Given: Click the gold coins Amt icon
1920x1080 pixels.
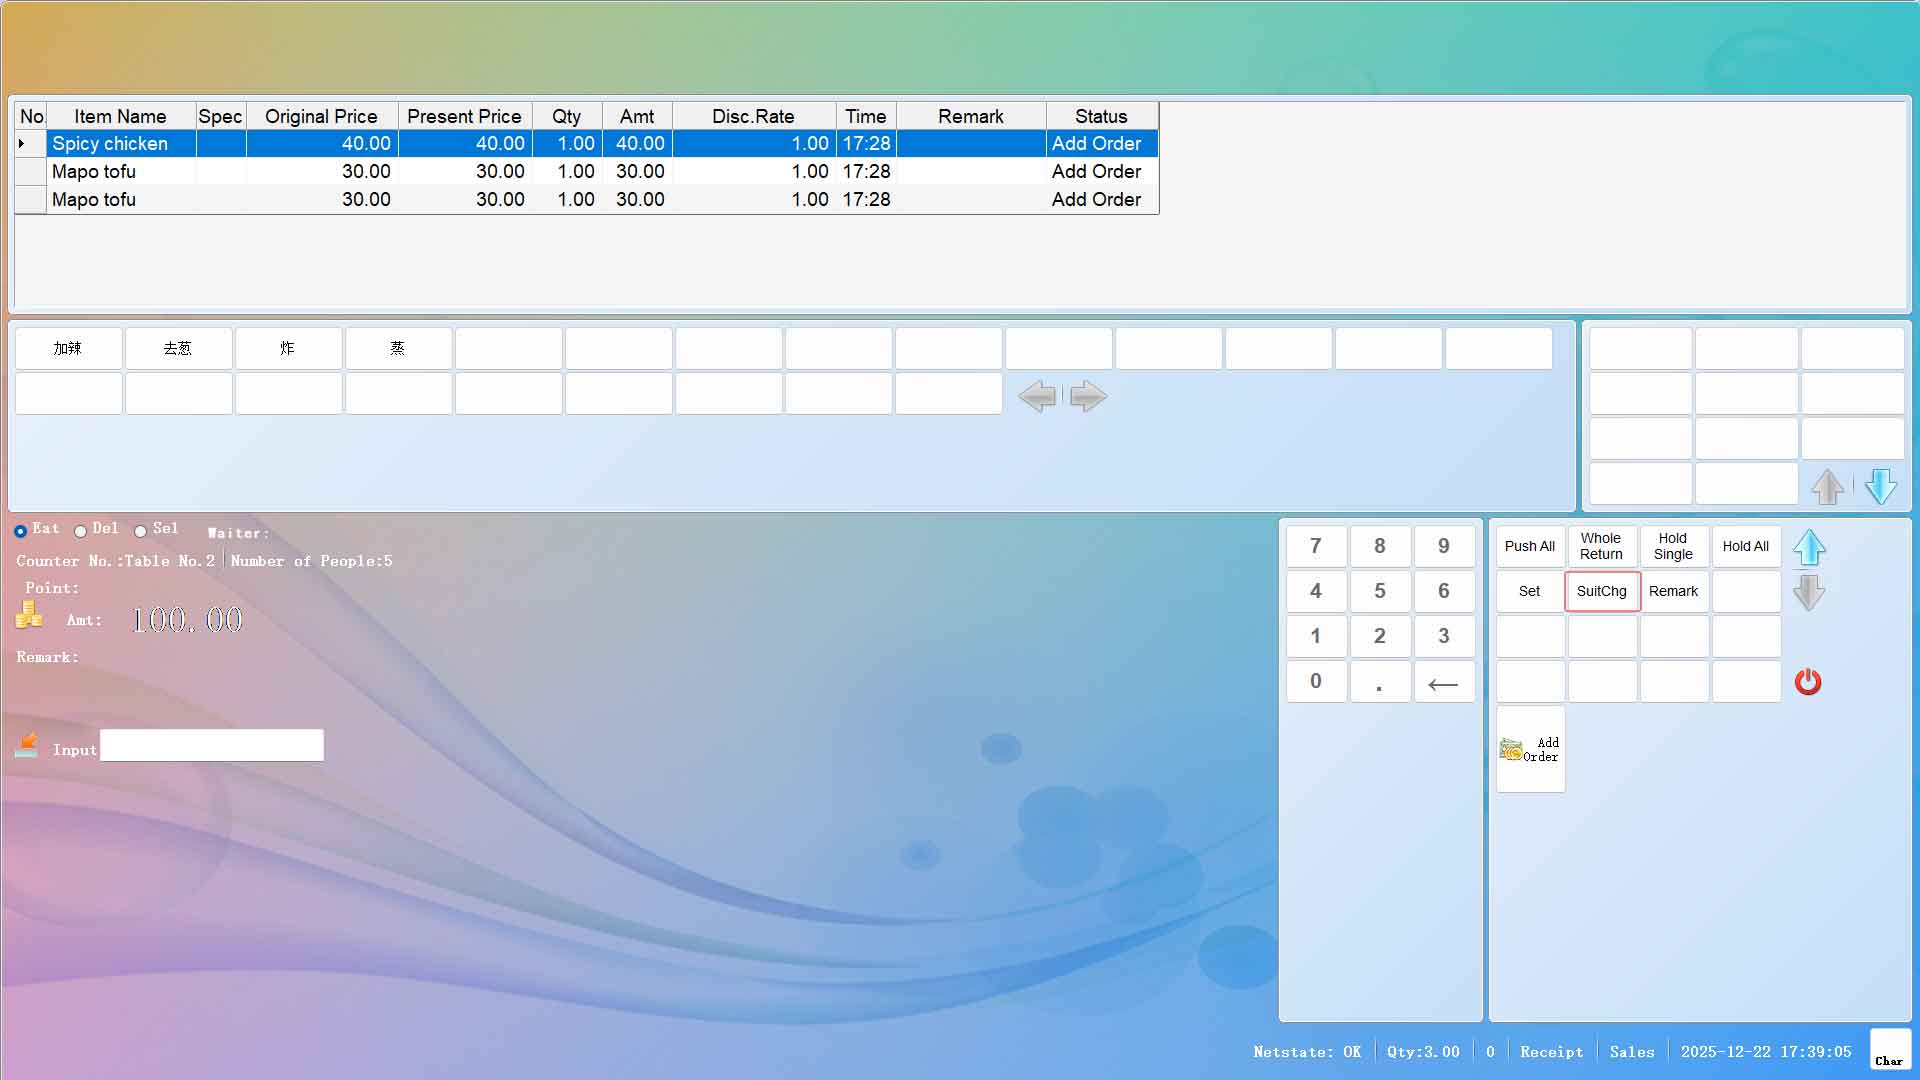Looking at the screenshot, I should pyautogui.click(x=29, y=616).
